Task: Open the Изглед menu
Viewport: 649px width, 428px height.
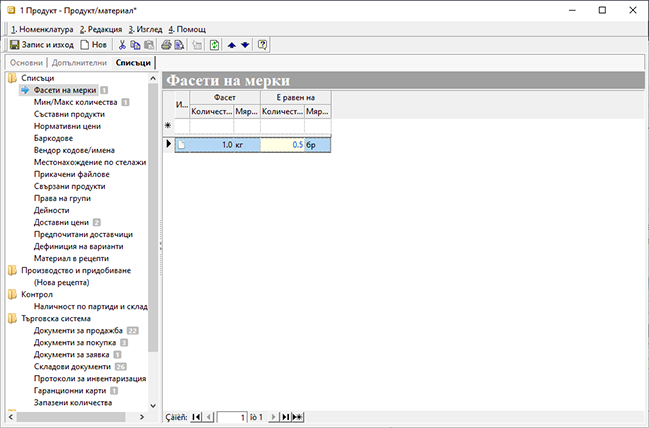Action: coord(145,29)
